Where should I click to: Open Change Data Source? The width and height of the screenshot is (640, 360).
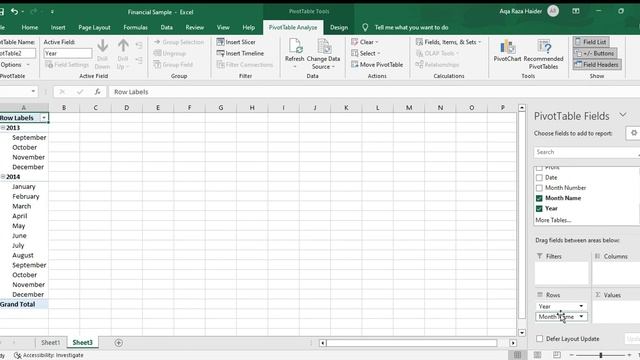(324, 53)
